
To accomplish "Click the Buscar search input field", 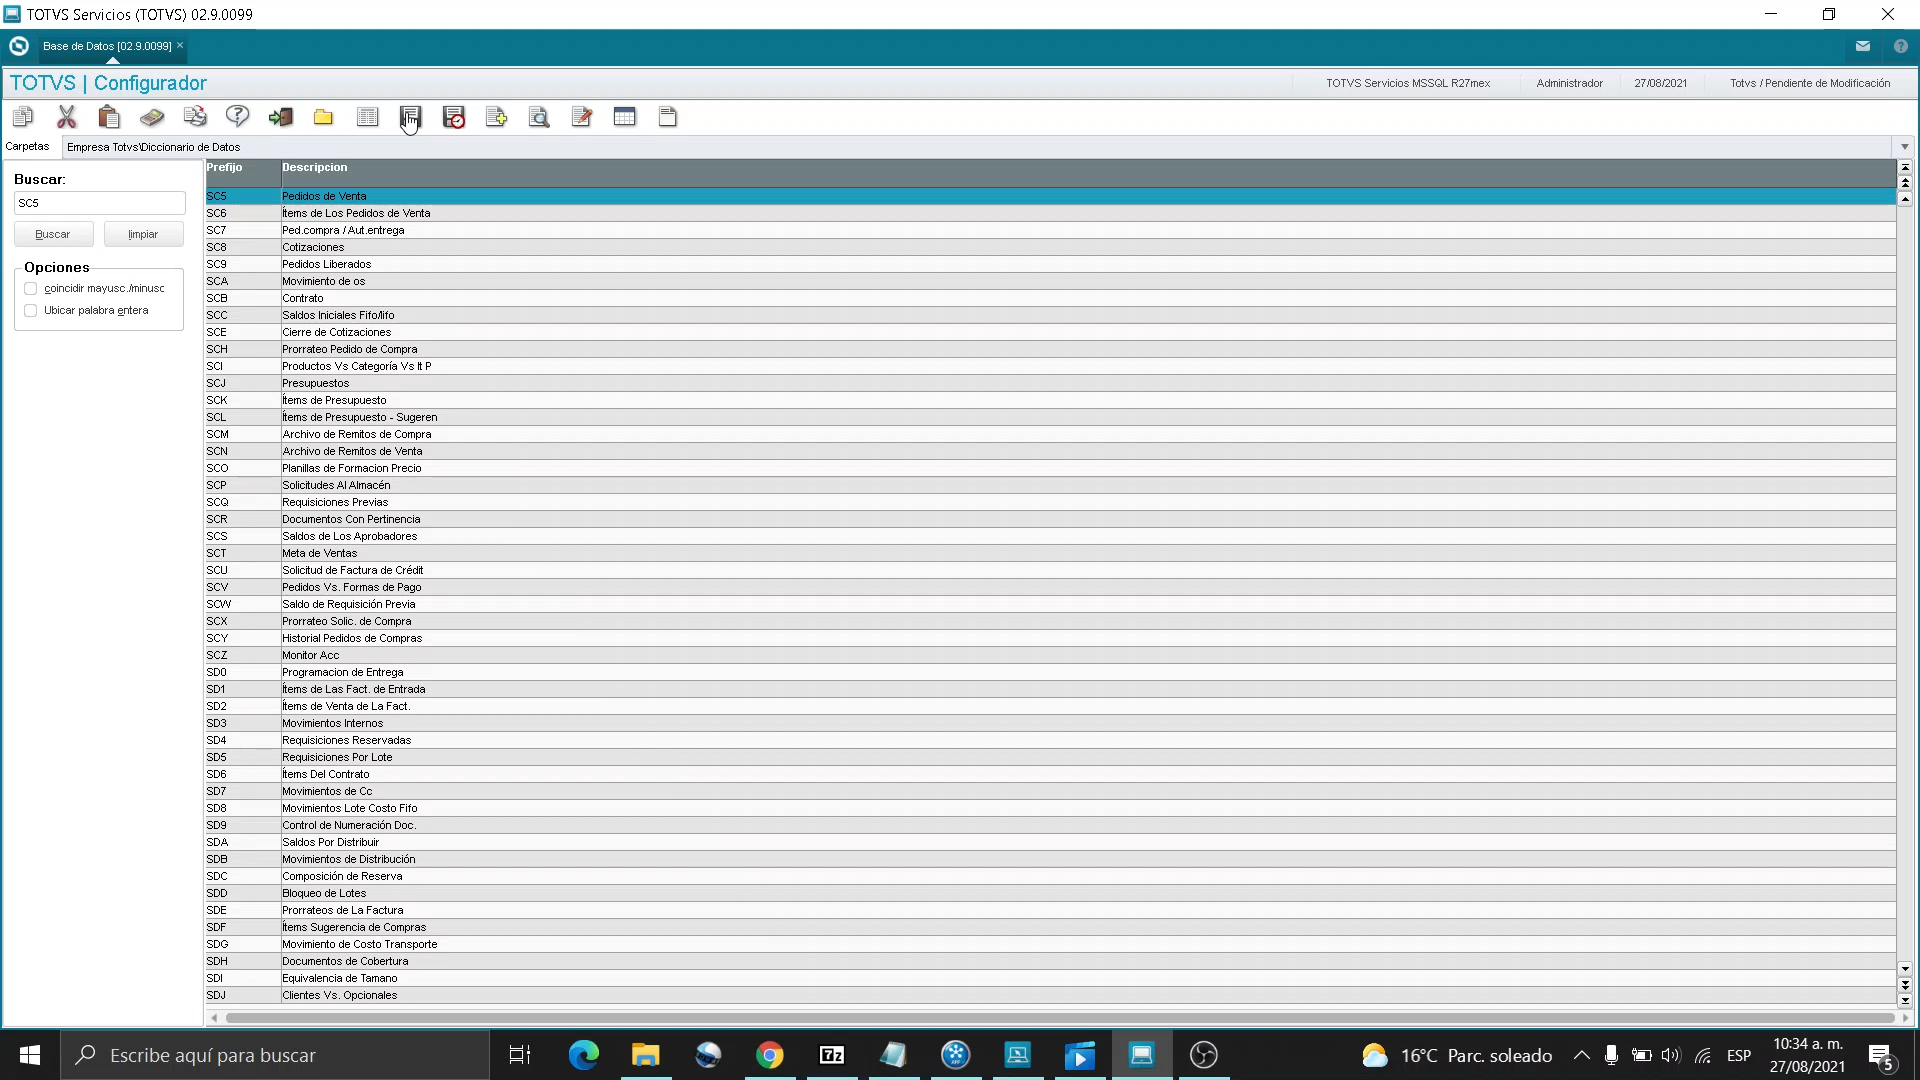I will pyautogui.click(x=99, y=203).
